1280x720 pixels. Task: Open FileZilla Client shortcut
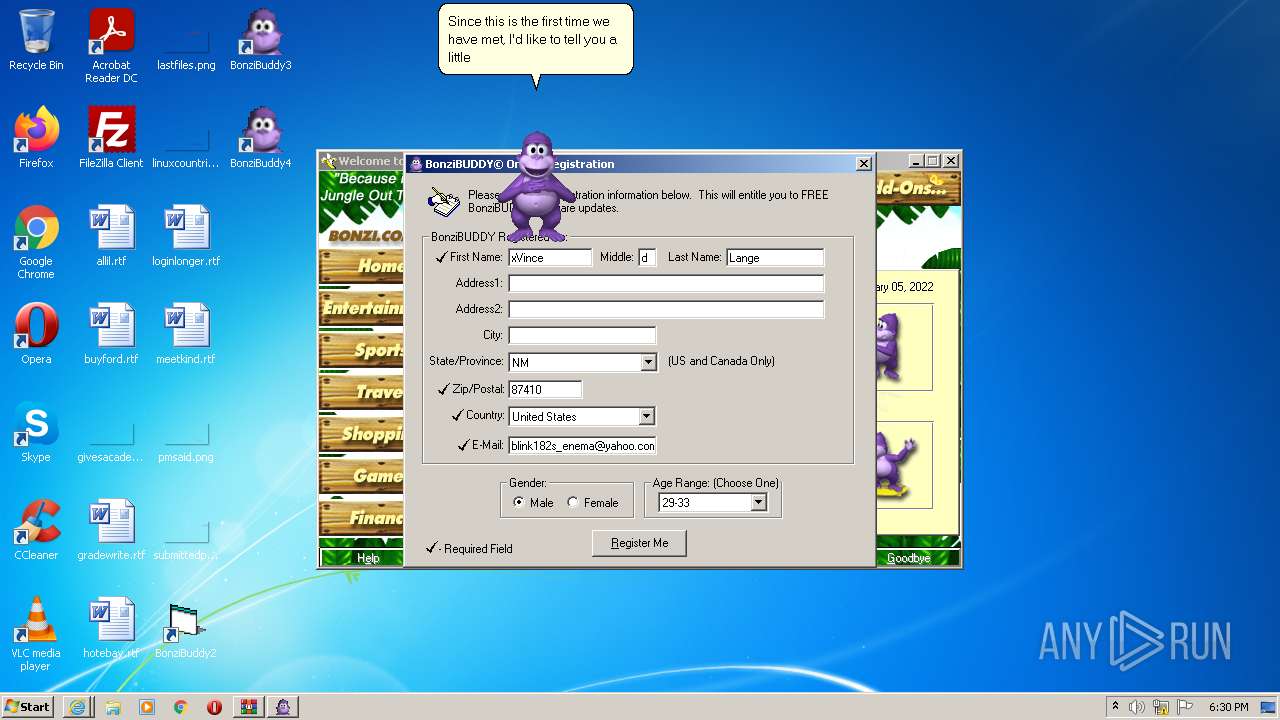point(111,138)
